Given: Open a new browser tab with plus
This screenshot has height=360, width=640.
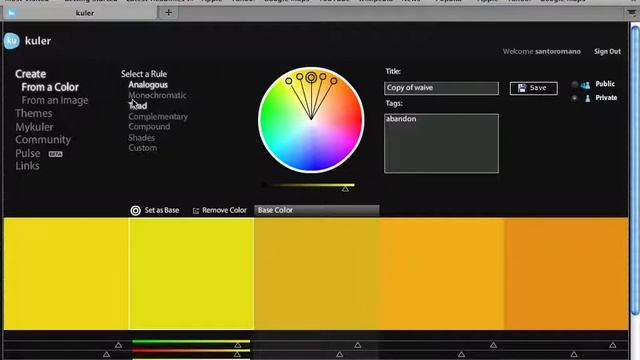Looking at the screenshot, I should pos(168,13).
